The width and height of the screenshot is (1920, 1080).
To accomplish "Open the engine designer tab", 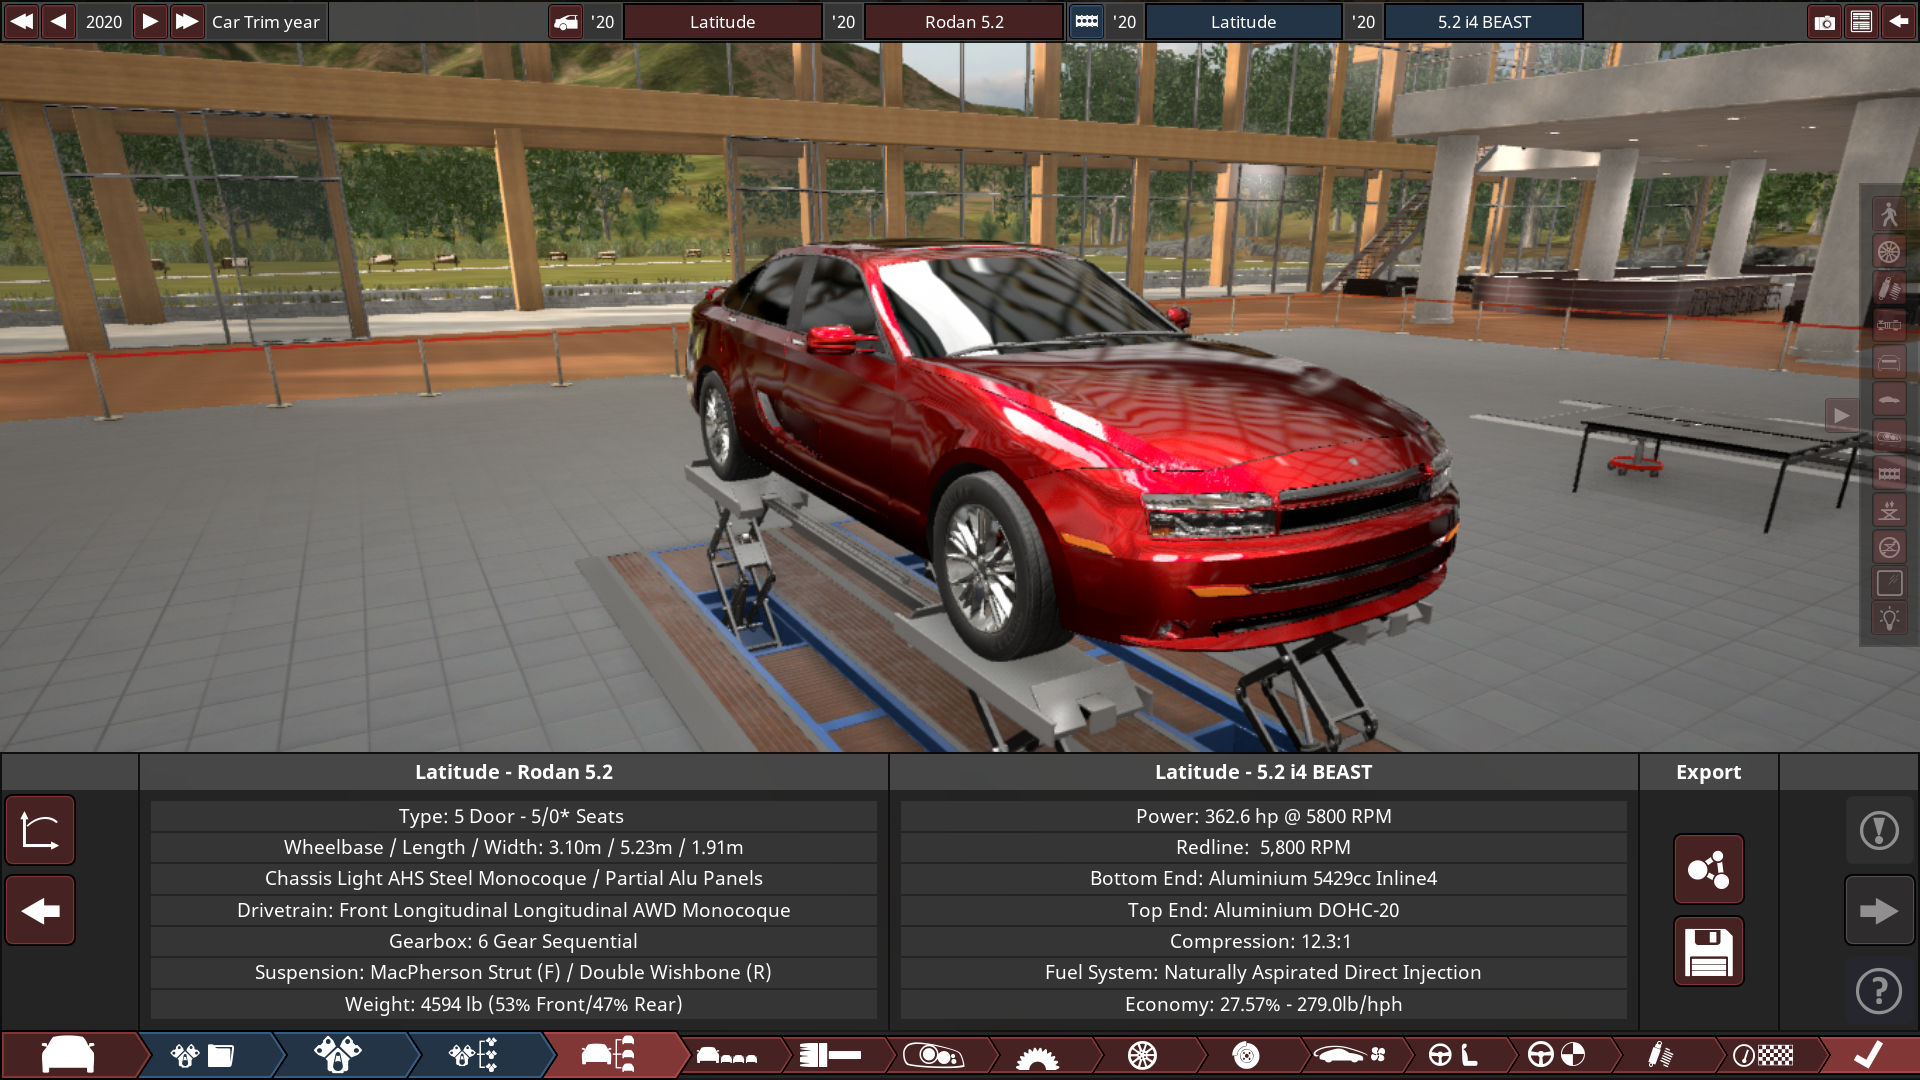I will 338,1055.
